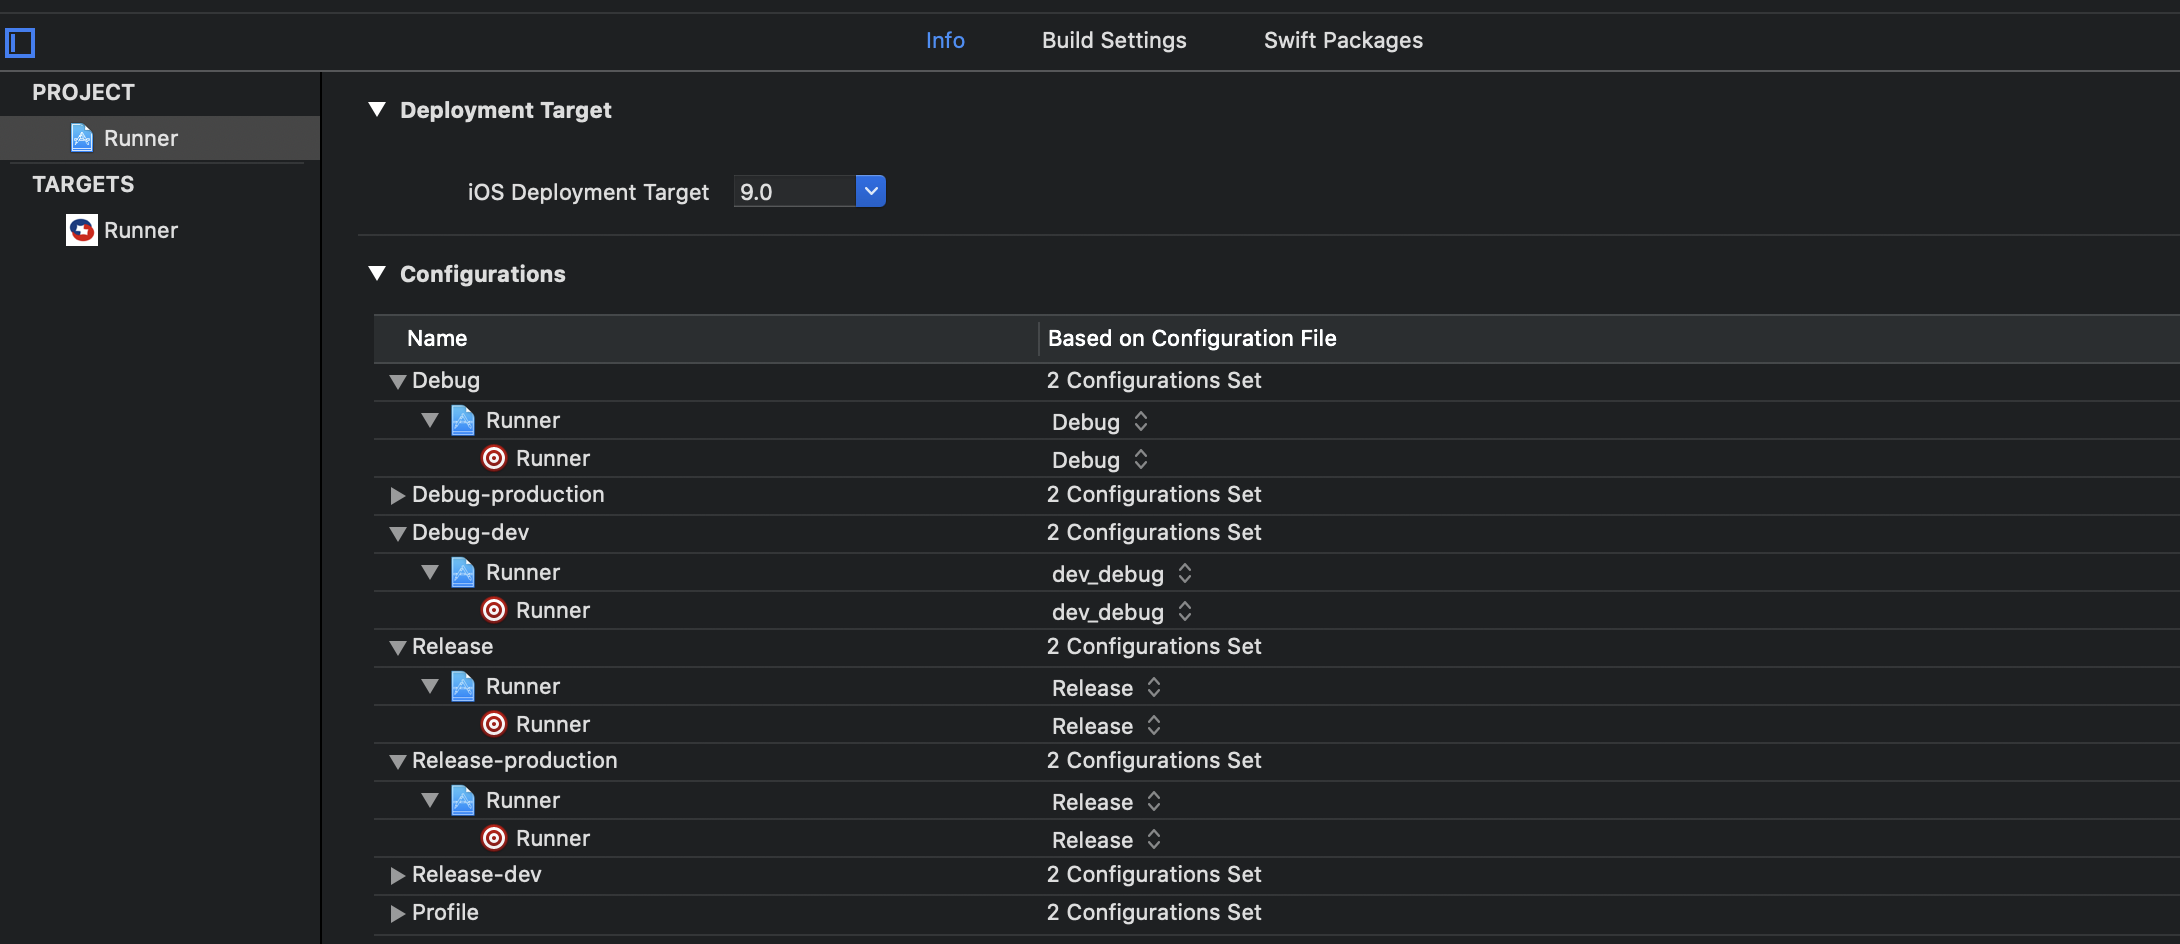Viewport: 2180px width, 944px height.
Task: Expand the Release-dev configuration row
Action: click(x=397, y=875)
